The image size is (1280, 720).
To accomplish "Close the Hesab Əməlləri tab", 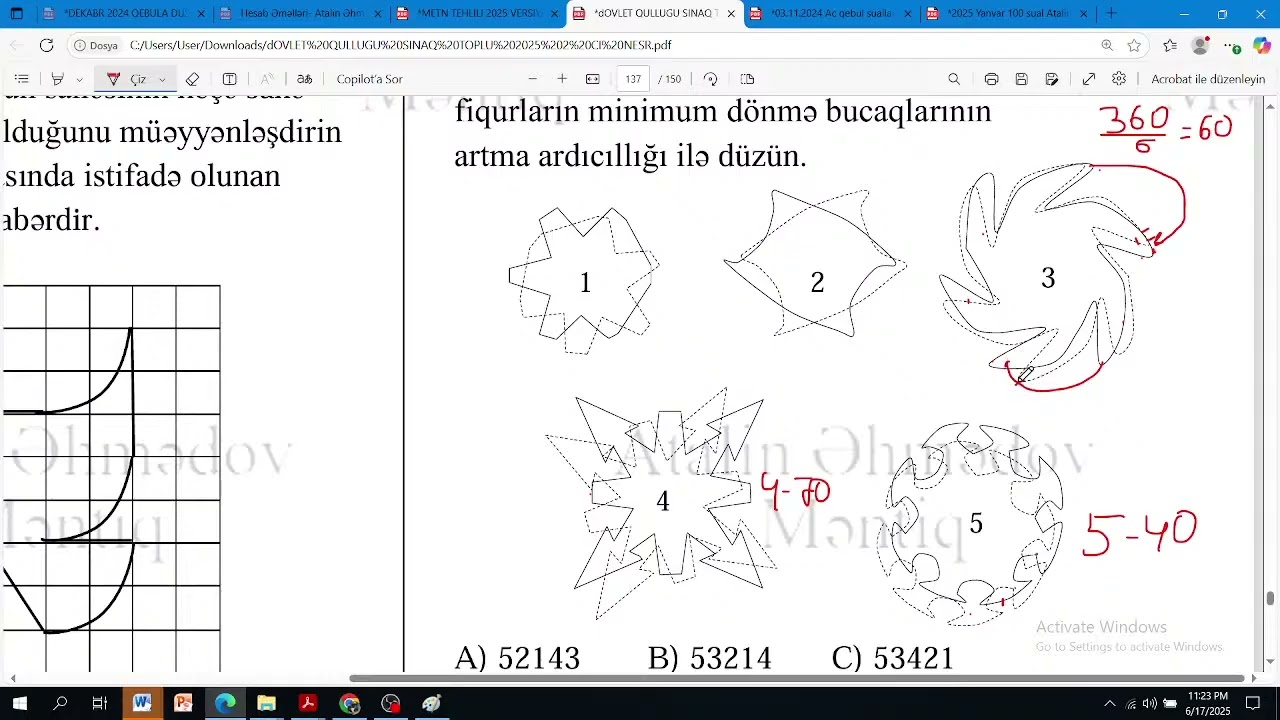I will 378,14.
